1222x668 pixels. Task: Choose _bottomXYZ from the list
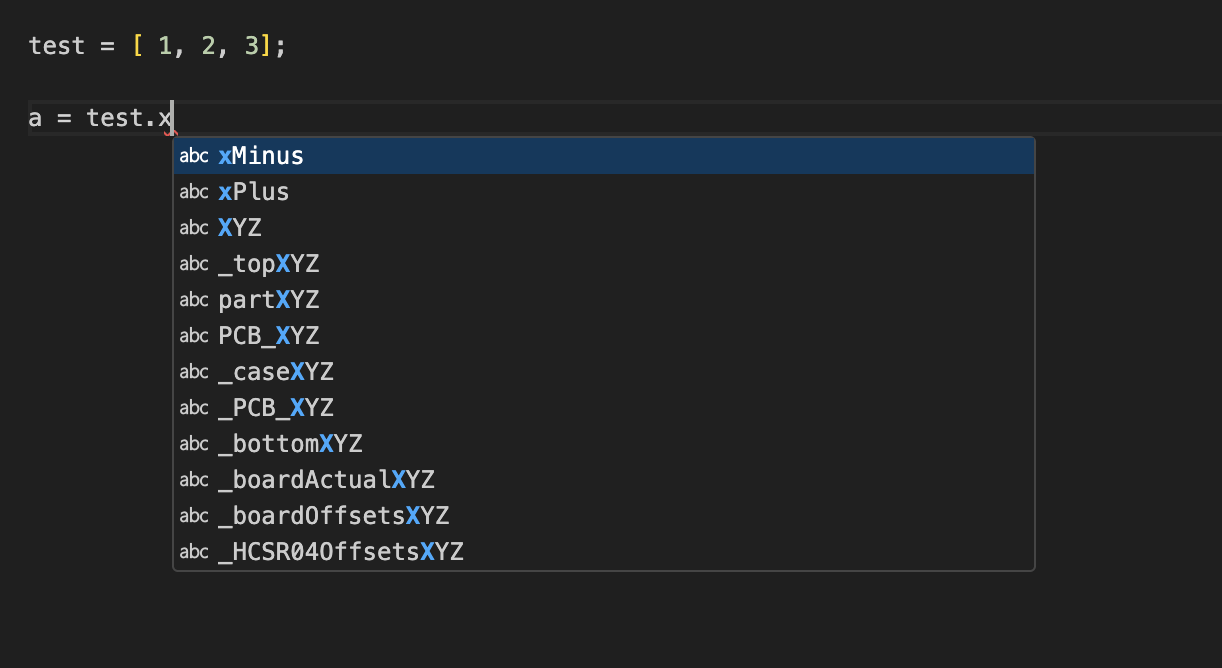click(x=290, y=444)
